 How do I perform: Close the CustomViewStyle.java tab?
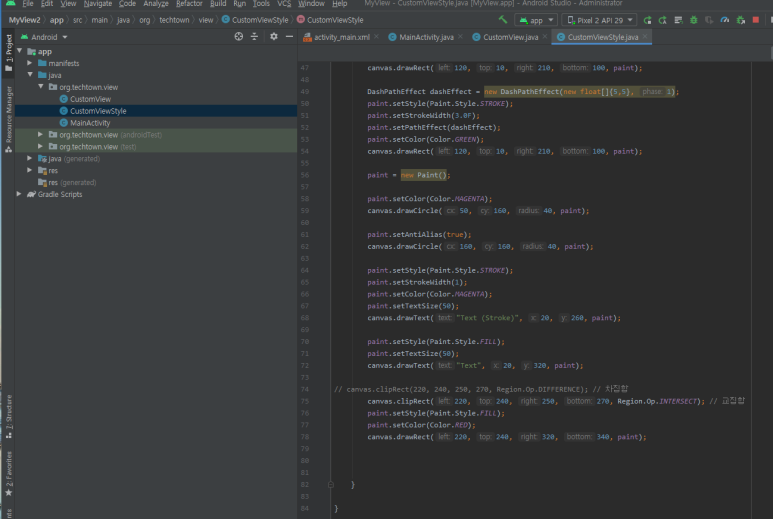[x=645, y=36]
